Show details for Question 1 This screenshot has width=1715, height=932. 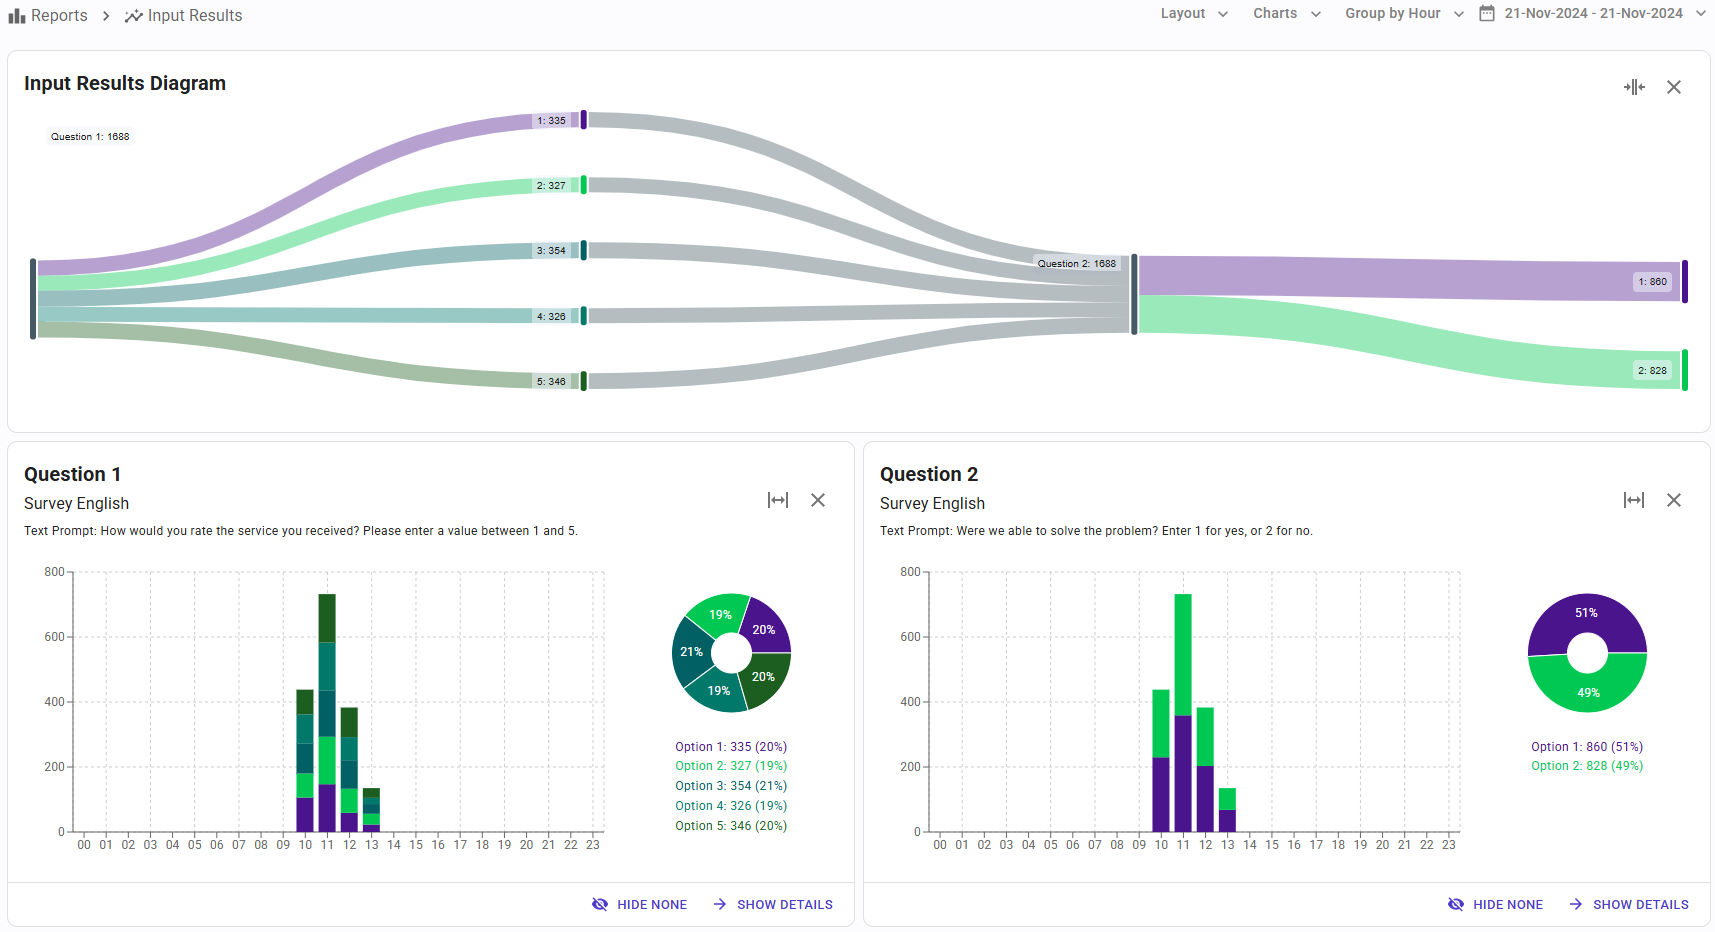[773, 904]
